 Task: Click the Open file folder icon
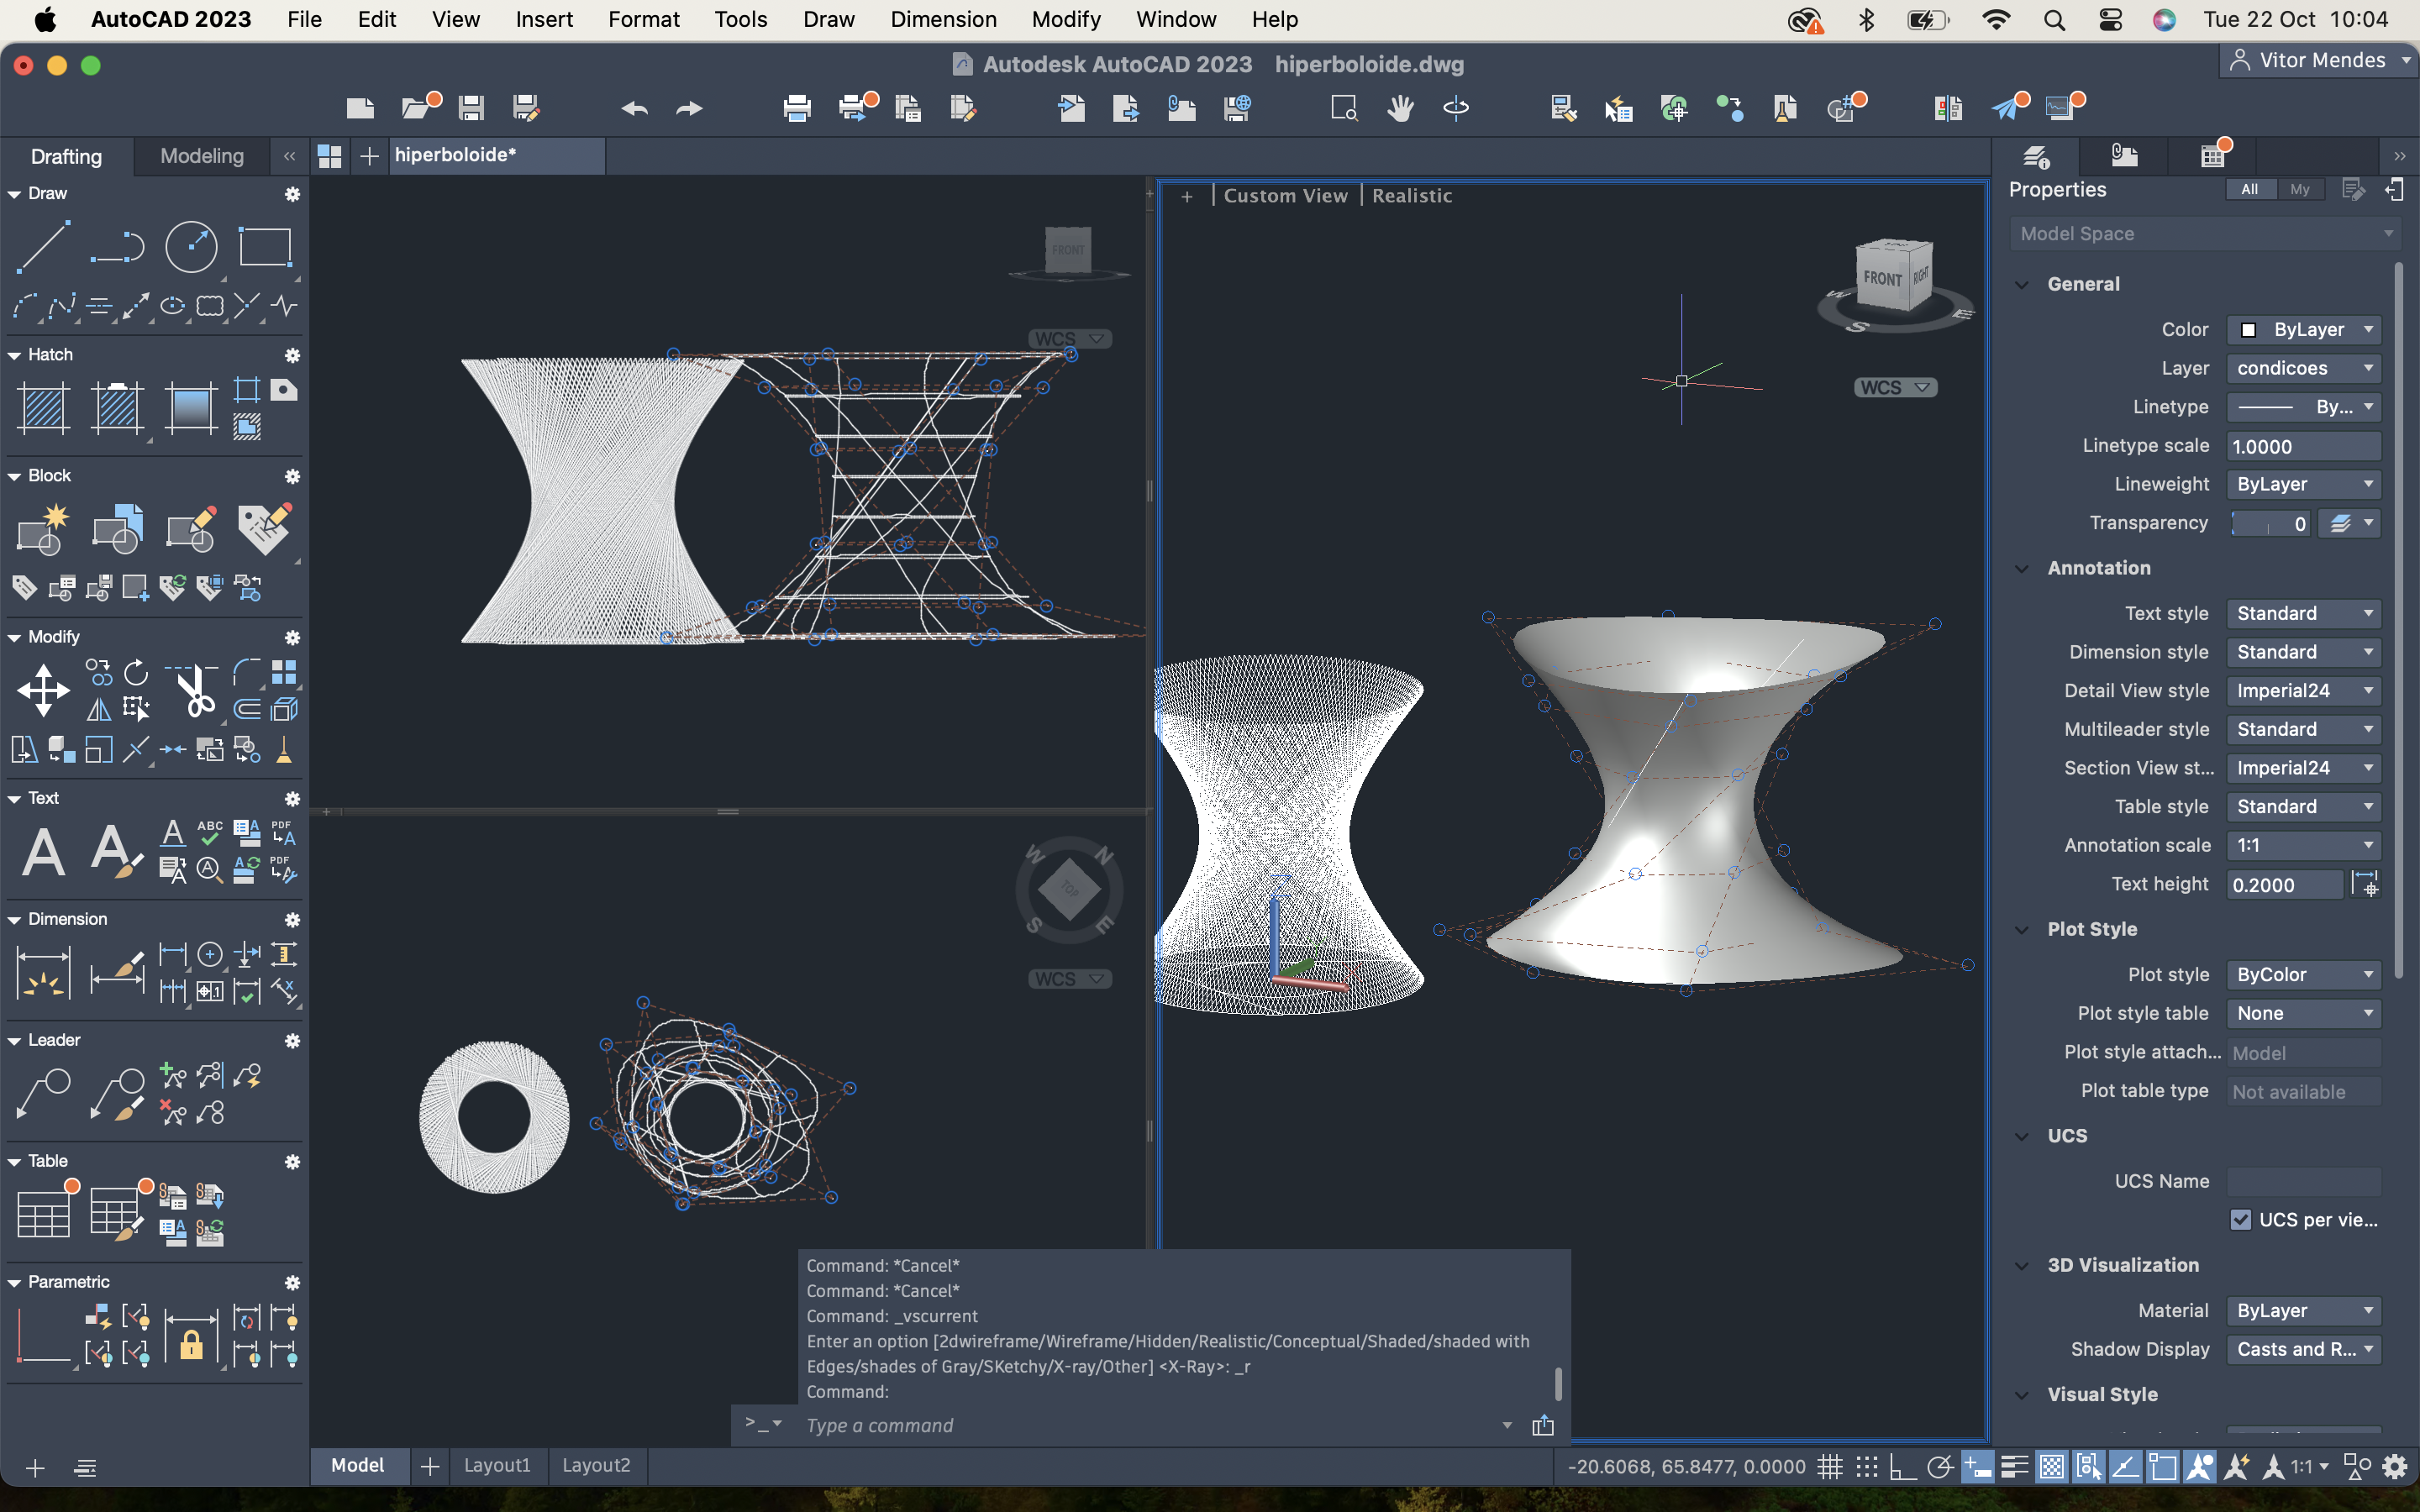coord(416,108)
